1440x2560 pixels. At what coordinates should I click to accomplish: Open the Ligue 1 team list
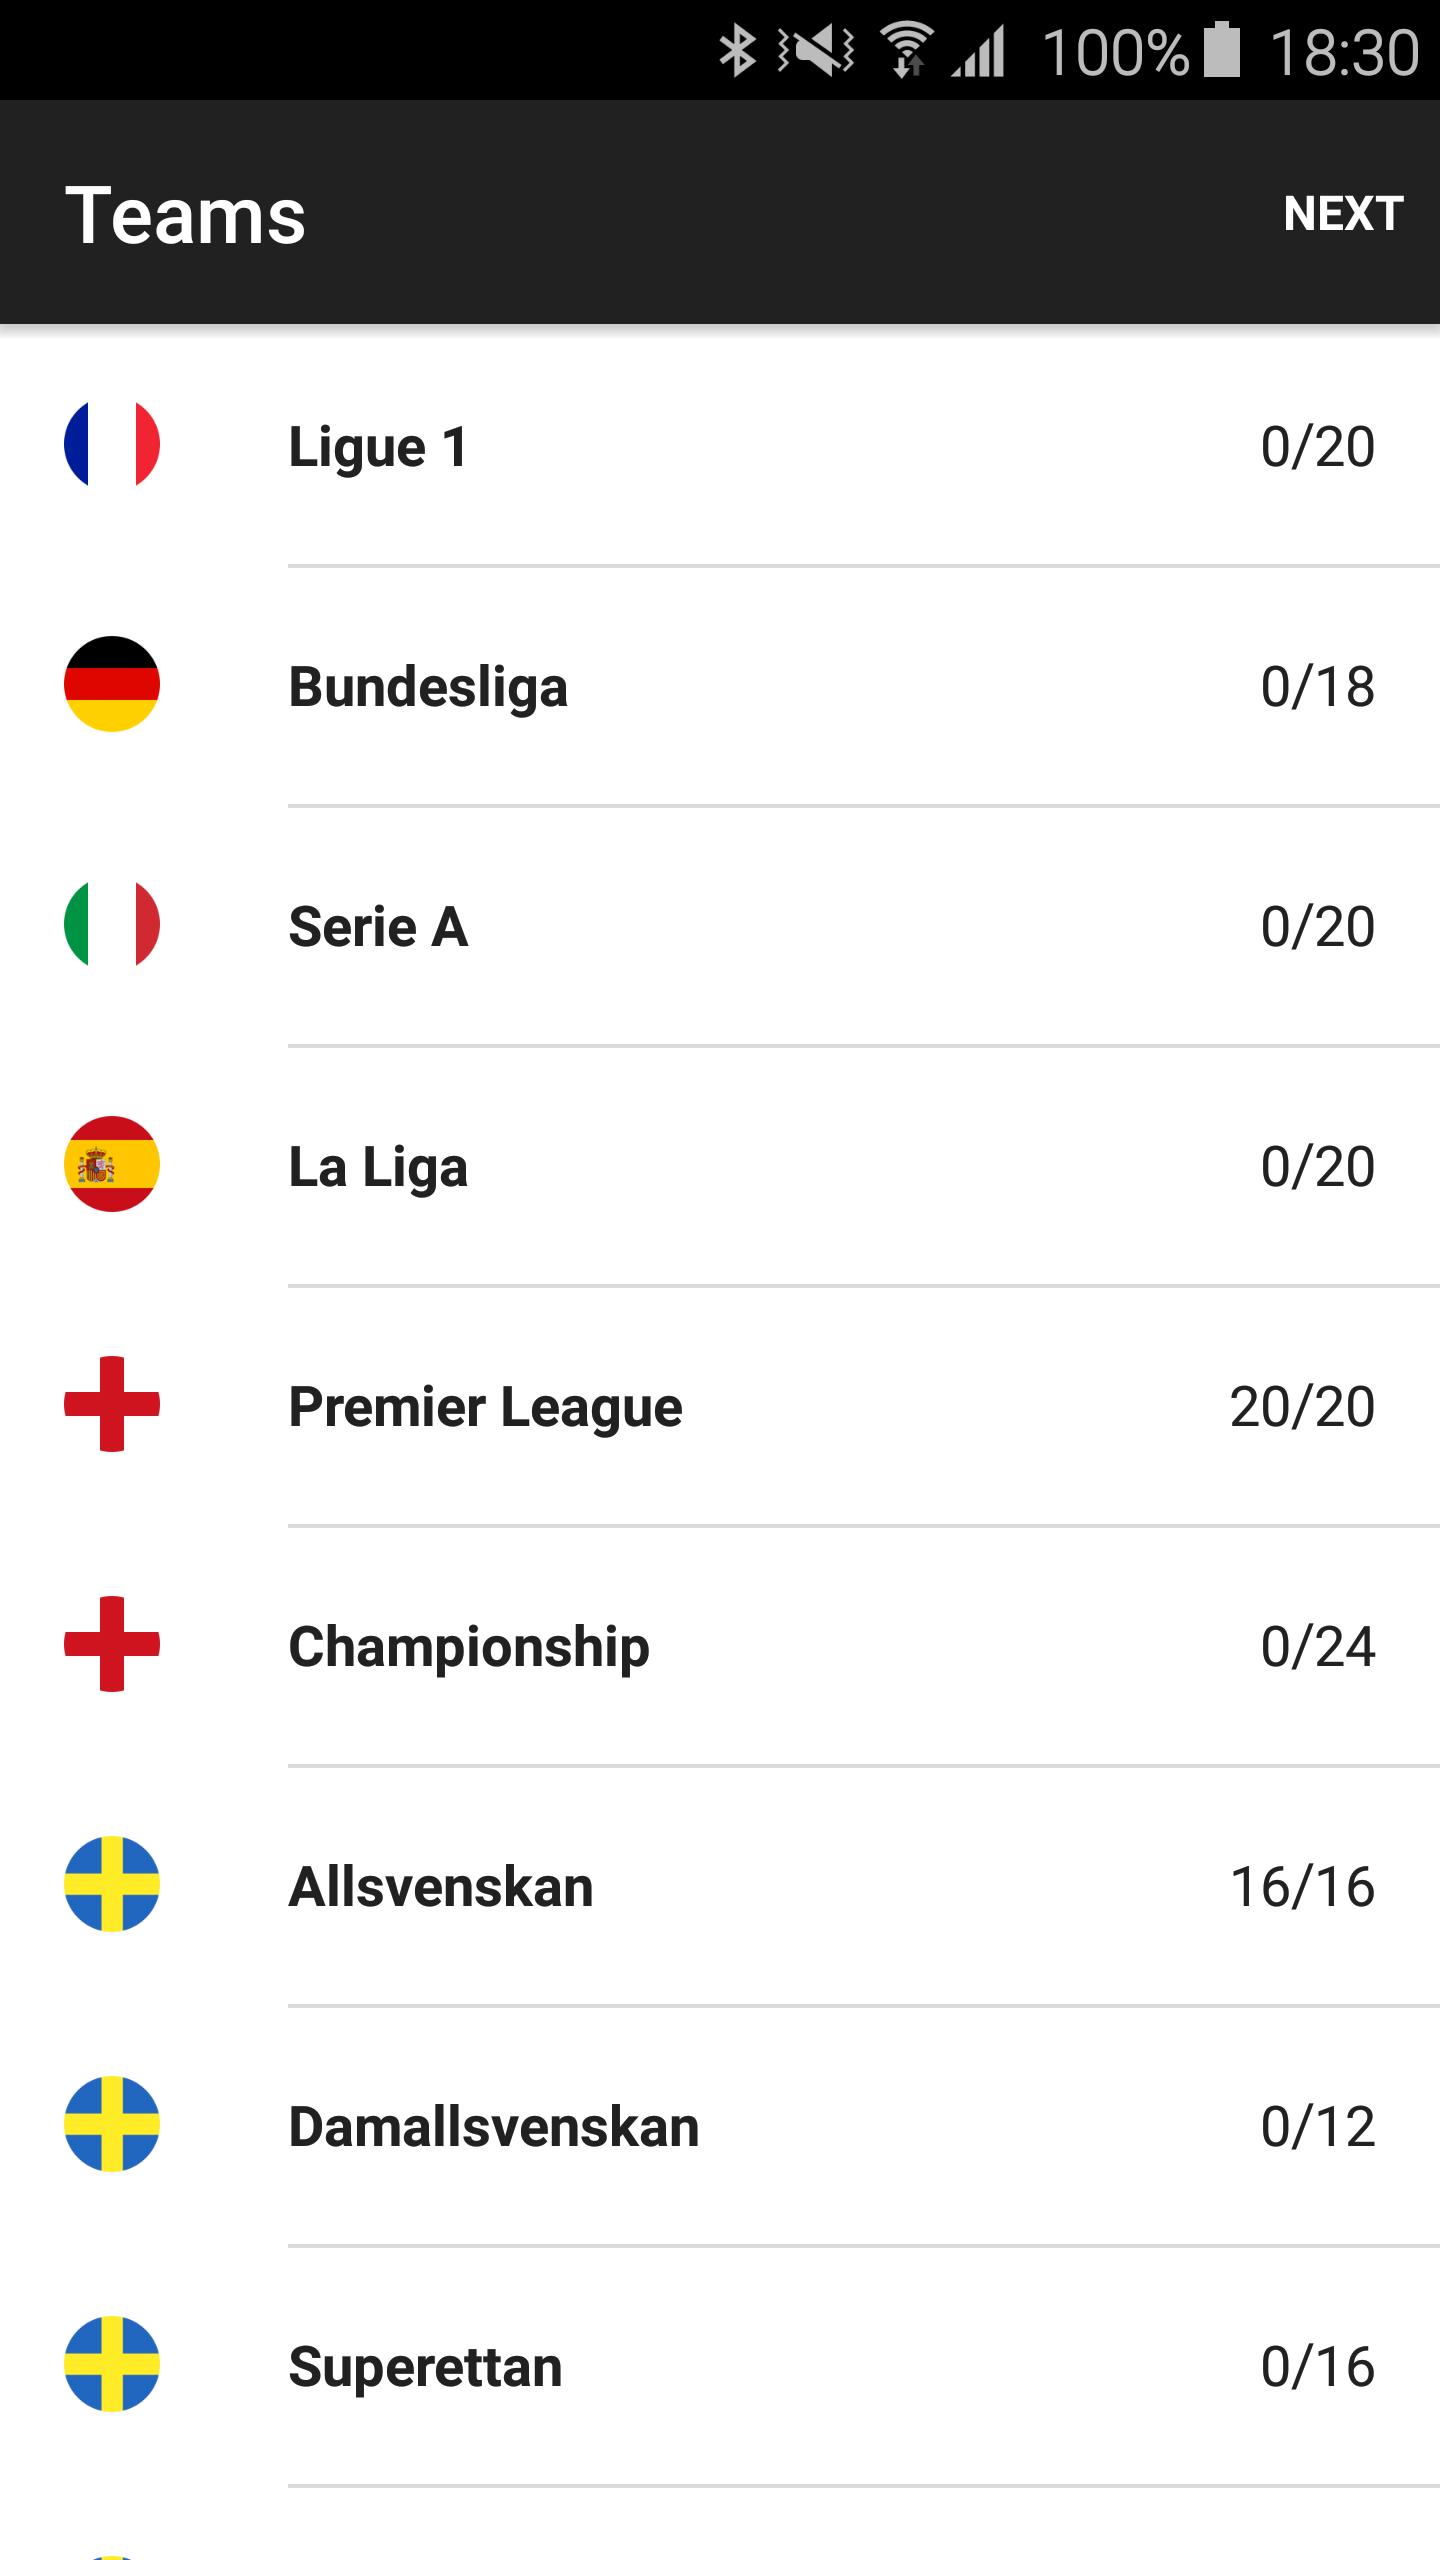[378, 446]
